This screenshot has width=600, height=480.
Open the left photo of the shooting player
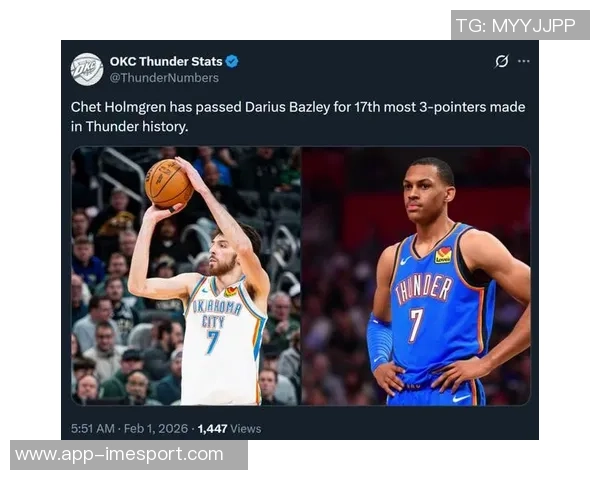pos(186,276)
